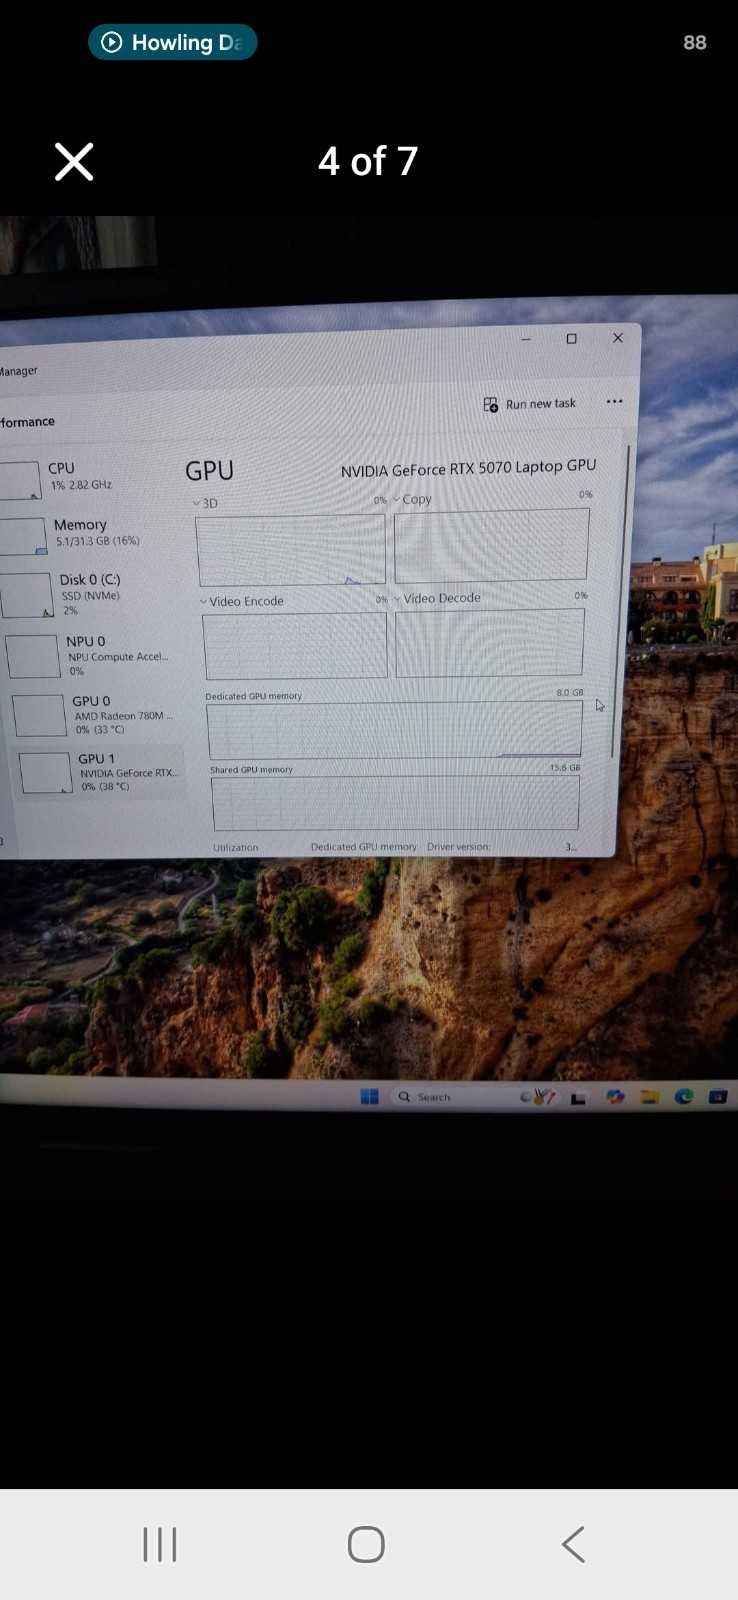
Task: Click the Video Encode graph
Action: pyautogui.click(x=295, y=646)
